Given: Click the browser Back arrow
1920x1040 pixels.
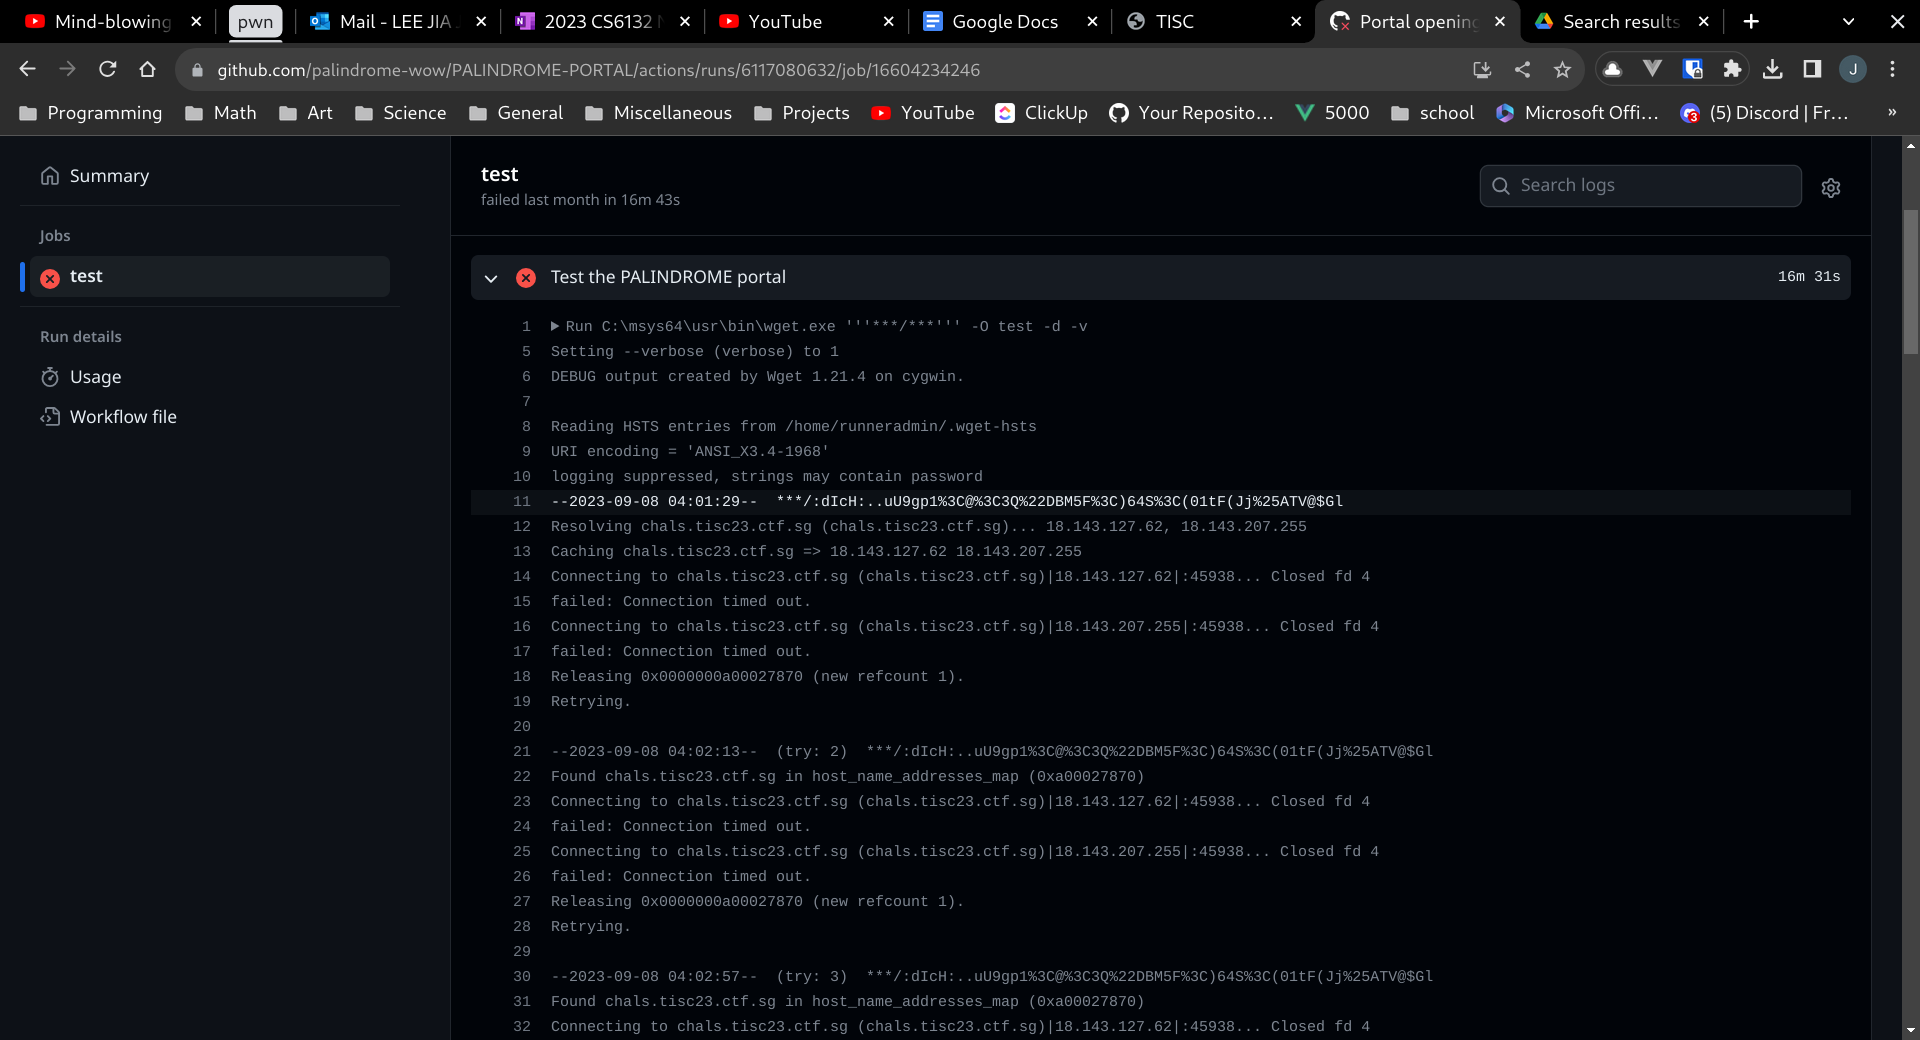Looking at the screenshot, I should tap(27, 69).
